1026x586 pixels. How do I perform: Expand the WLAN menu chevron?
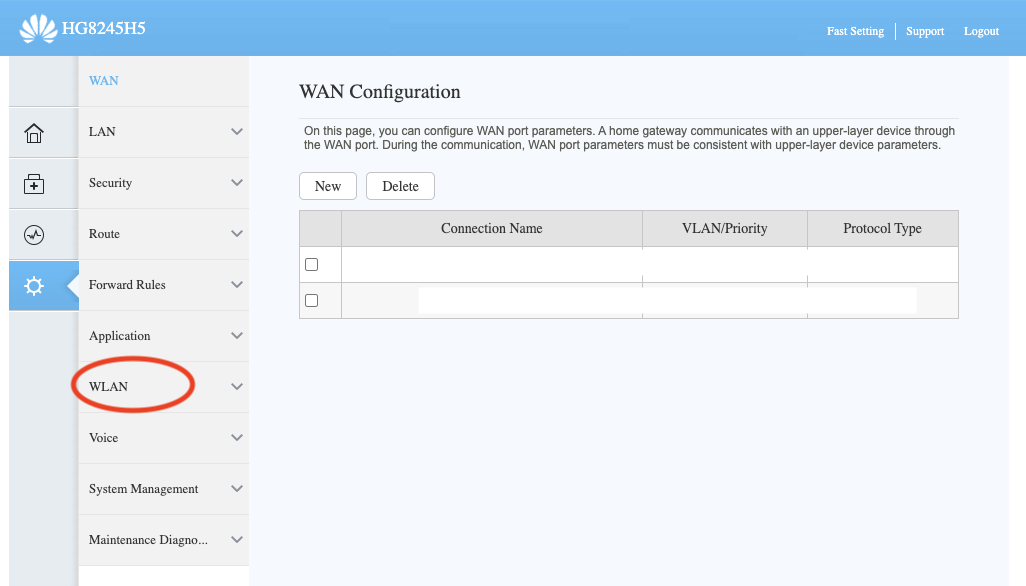pos(237,387)
